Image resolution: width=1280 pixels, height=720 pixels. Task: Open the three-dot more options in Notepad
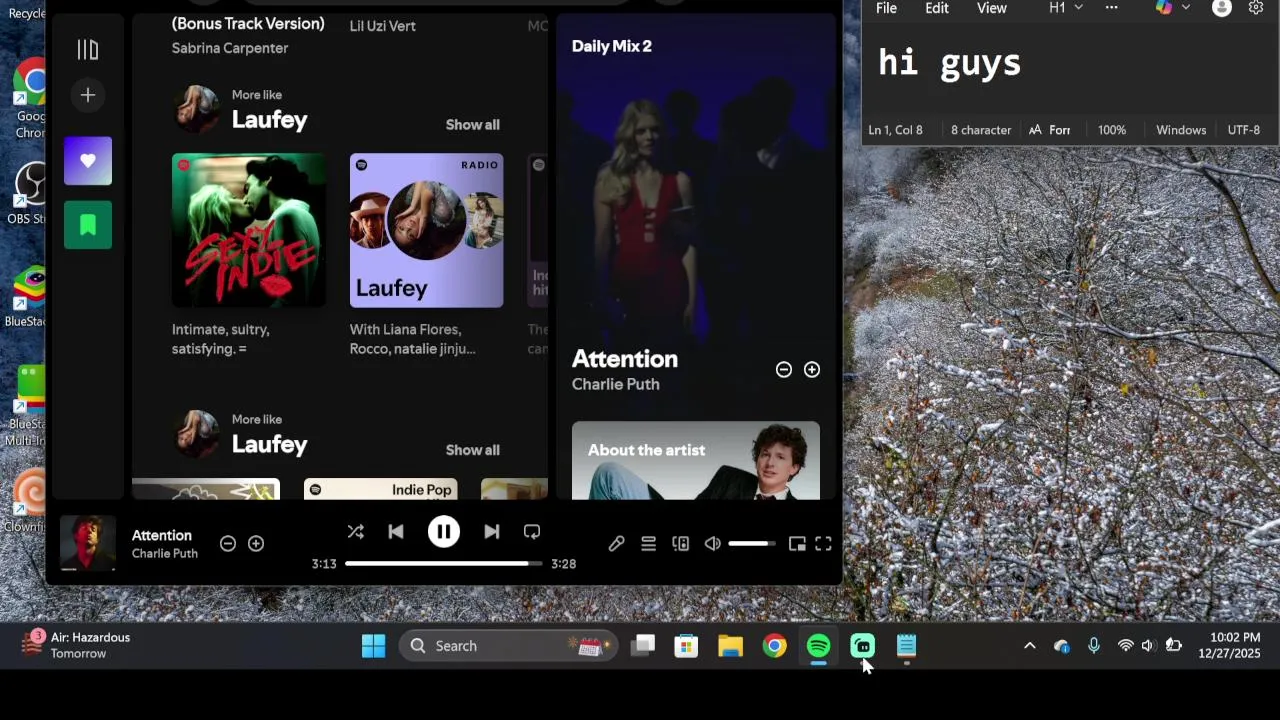[x=1112, y=8]
